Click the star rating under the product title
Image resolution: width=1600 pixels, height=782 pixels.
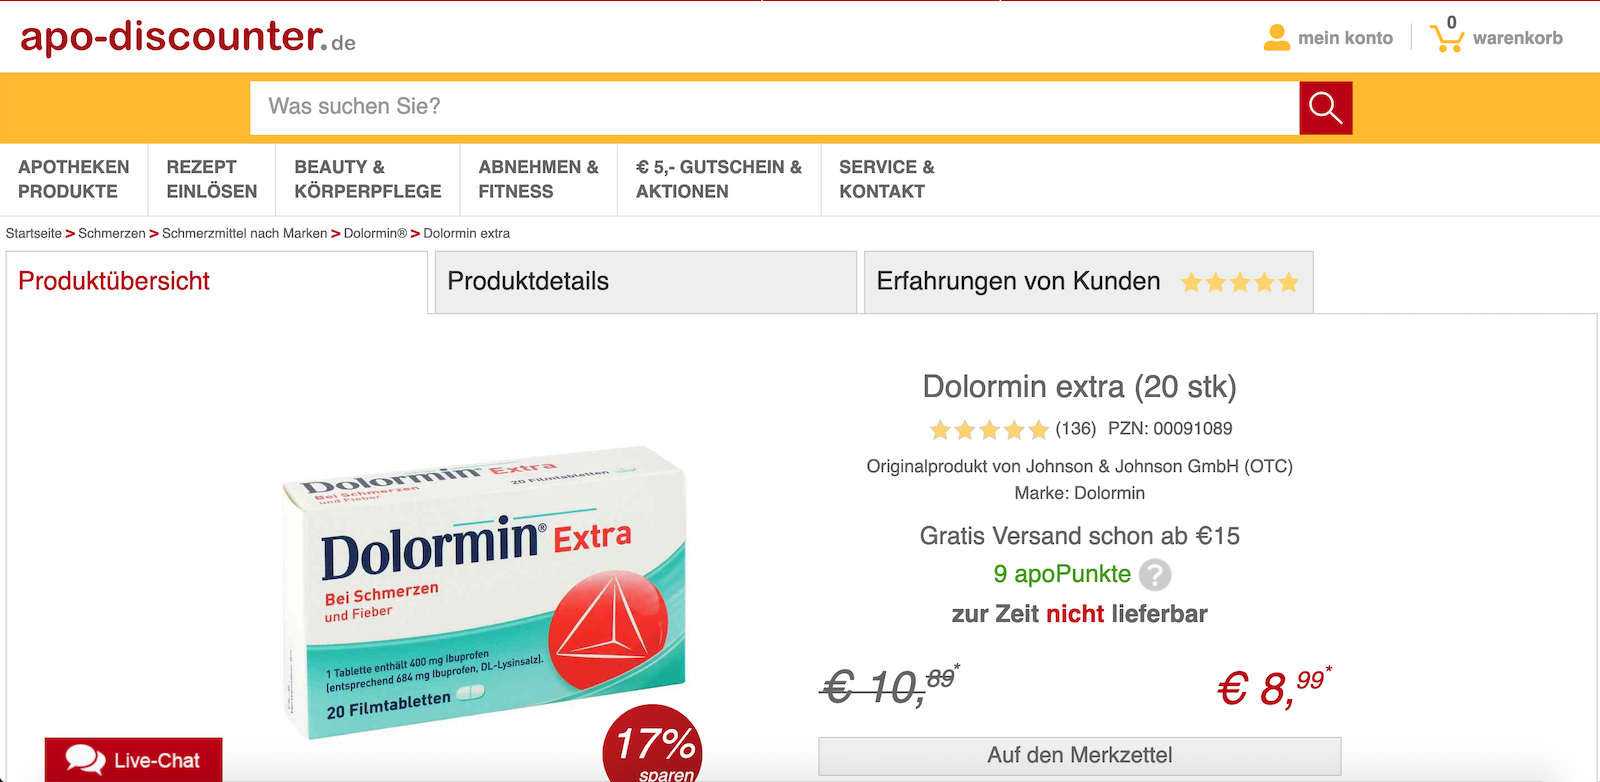(989, 430)
